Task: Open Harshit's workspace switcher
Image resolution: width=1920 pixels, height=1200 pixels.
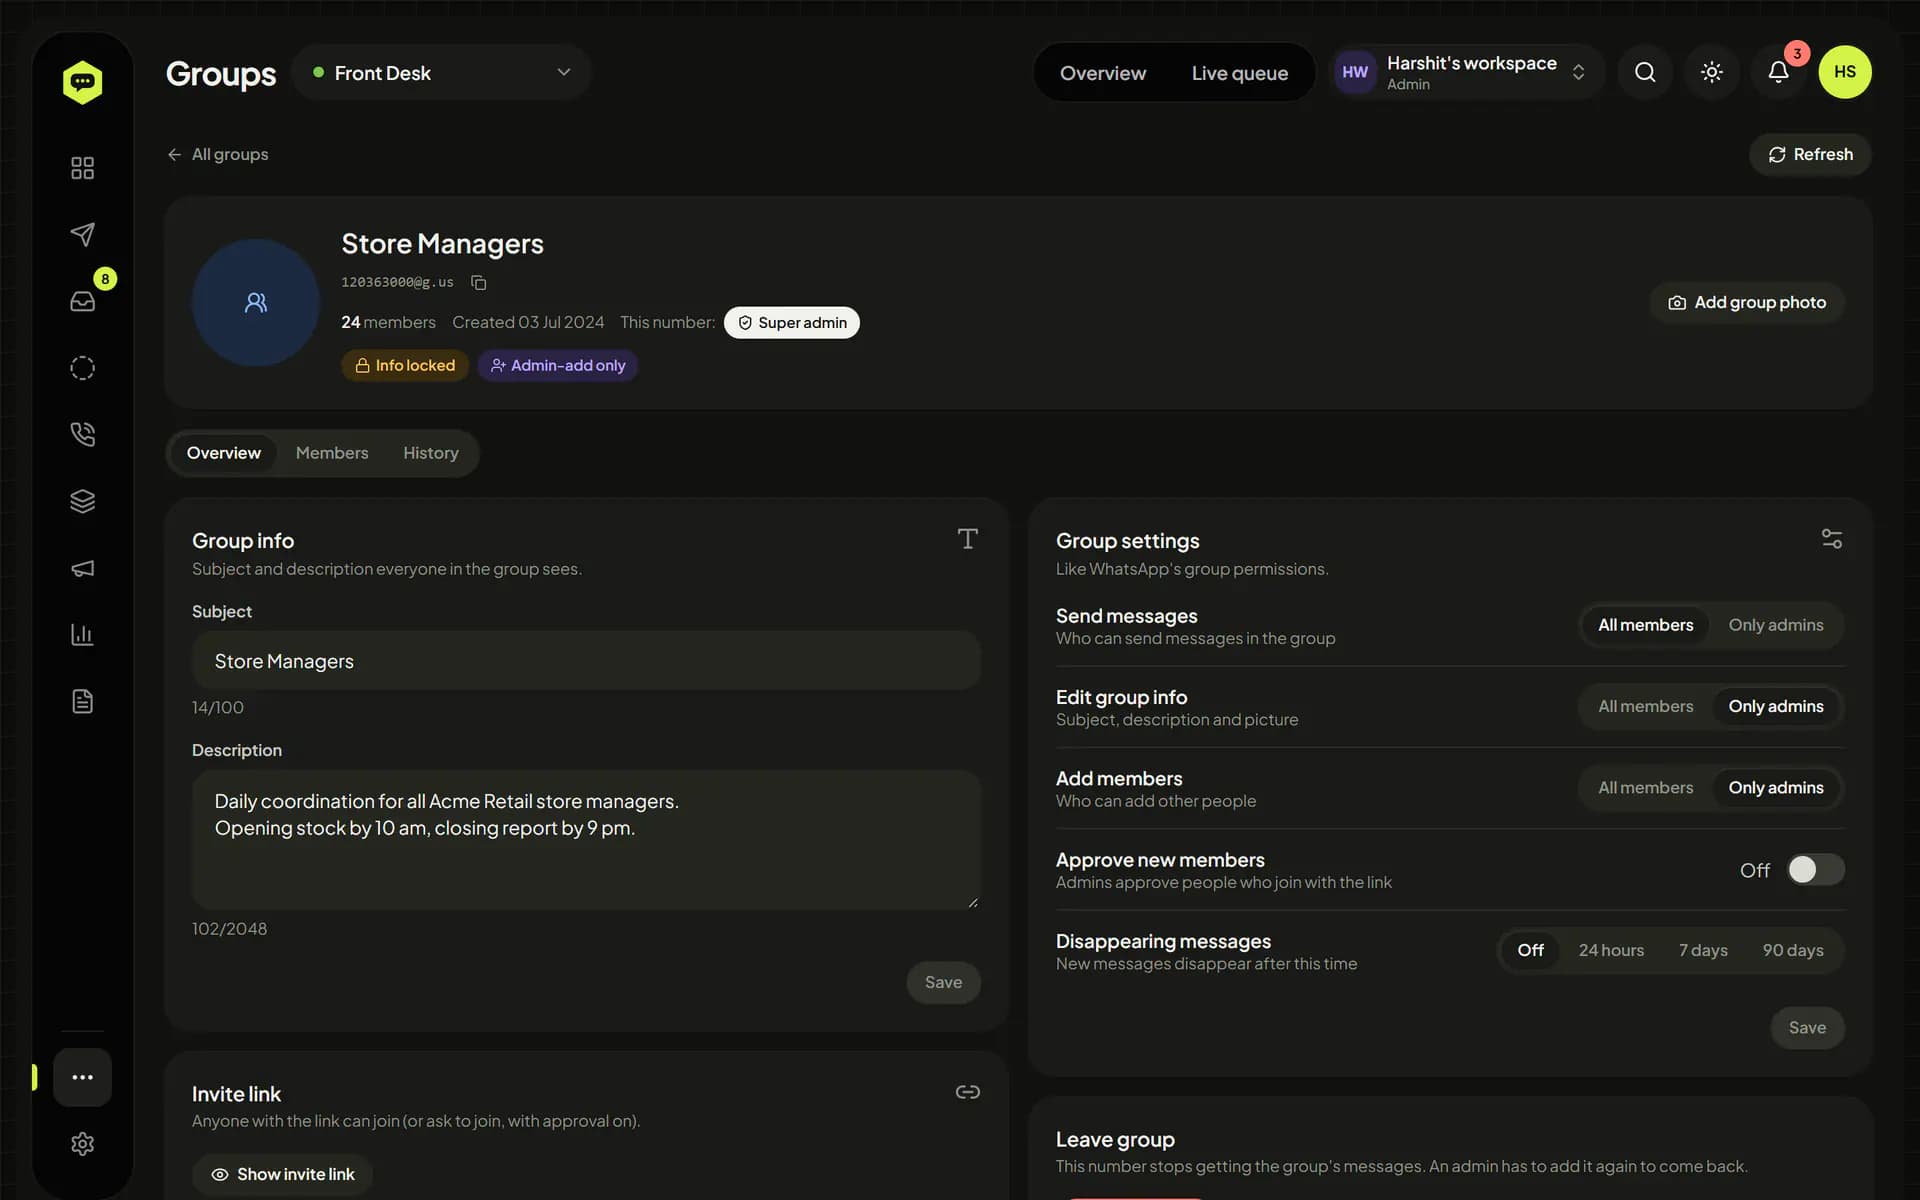Action: (x=1466, y=72)
